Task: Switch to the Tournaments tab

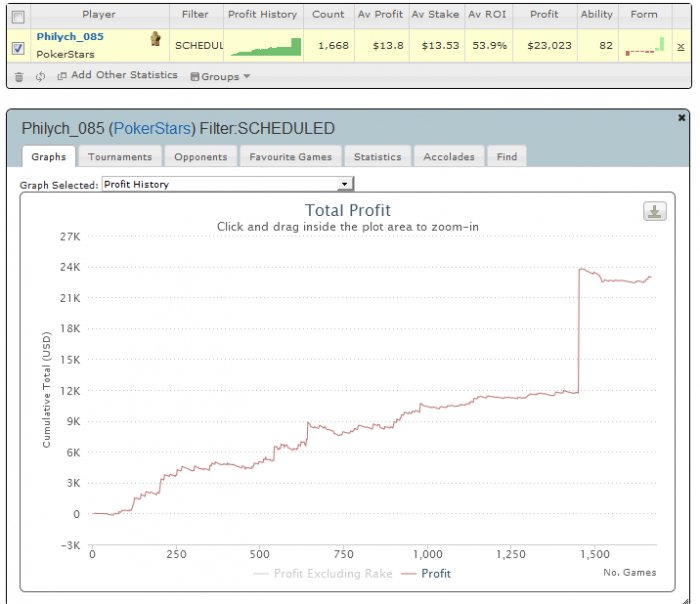Action: click(120, 156)
